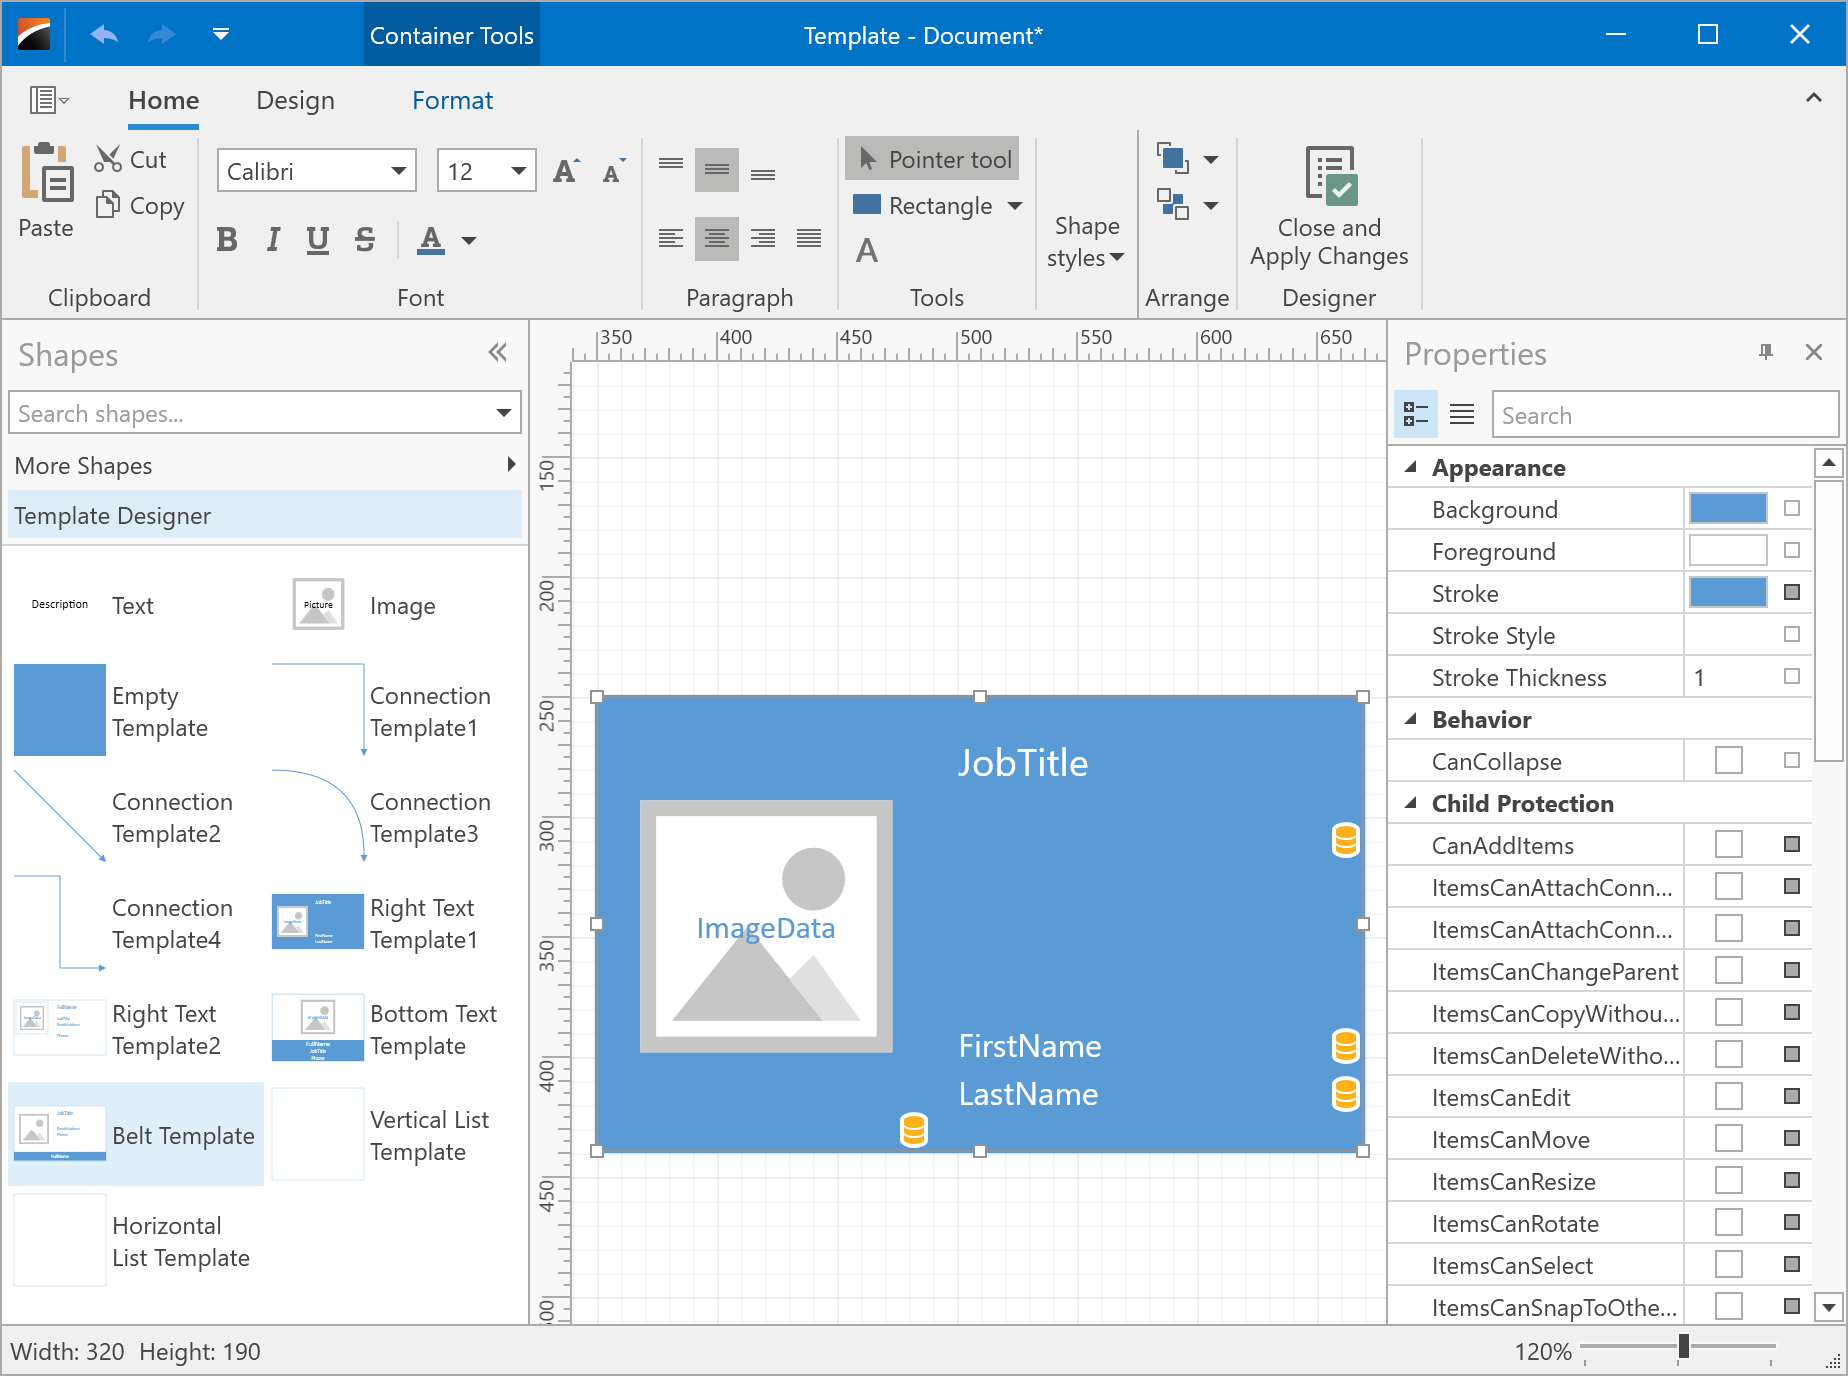Image resolution: width=1848 pixels, height=1376 pixels.
Task: Switch to the Home ribbon tab
Action: pos(164,101)
